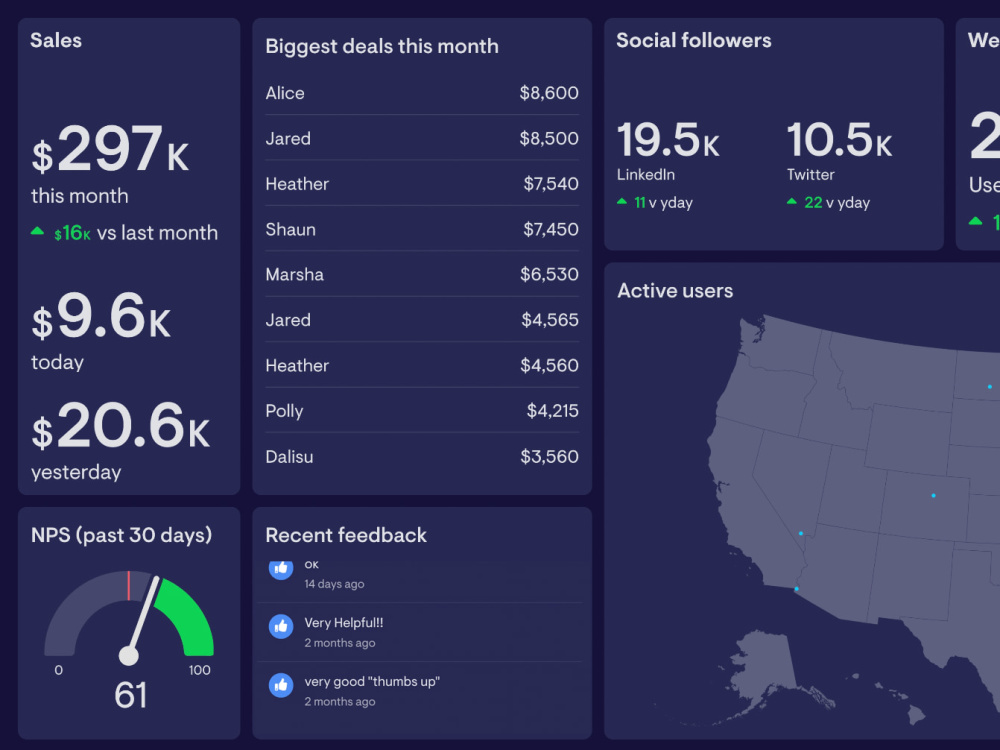1000x750 pixels.
Task: Click the NPS gauge needle
Action: 142,621
